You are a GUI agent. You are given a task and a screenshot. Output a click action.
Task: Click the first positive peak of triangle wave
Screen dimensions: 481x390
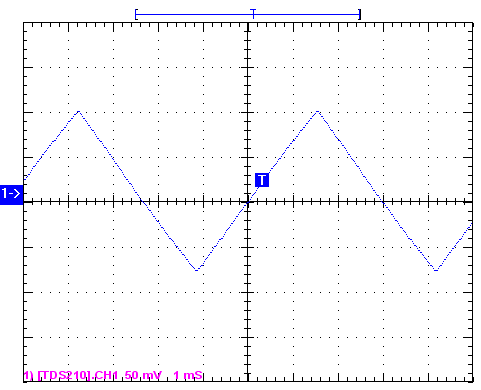click(79, 111)
